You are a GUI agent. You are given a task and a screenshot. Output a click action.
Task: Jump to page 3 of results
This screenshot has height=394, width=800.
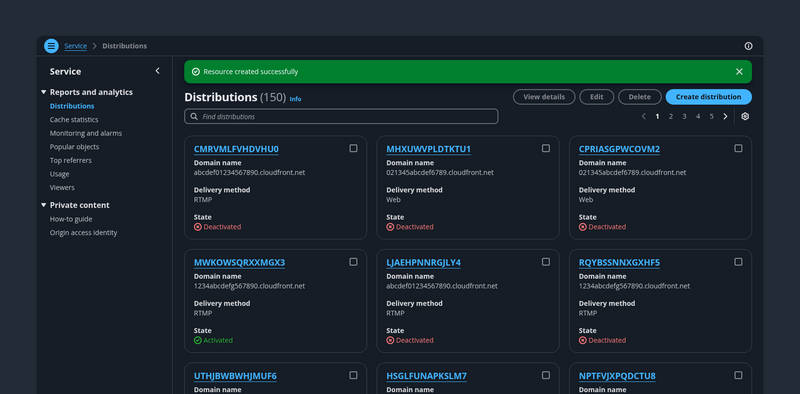point(684,116)
